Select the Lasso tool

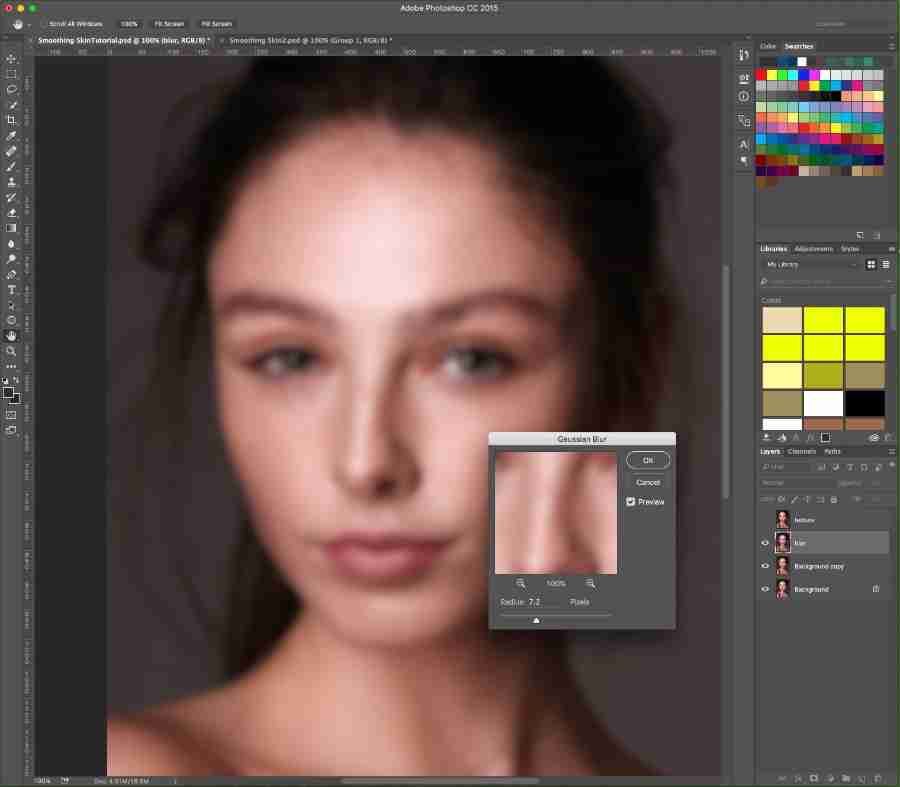tap(11, 90)
